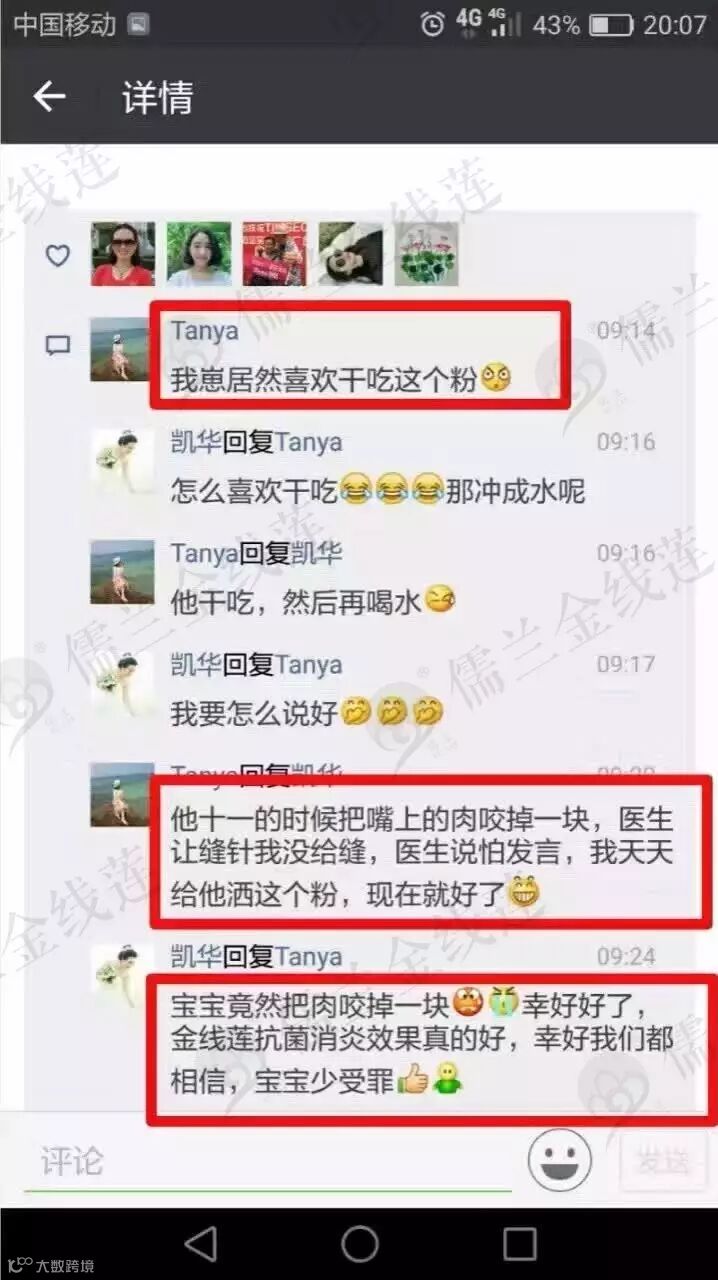The height and width of the screenshot is (1280, 718).
Task: Open the emoji smiley picker
Action: [x=560, y=1160]
